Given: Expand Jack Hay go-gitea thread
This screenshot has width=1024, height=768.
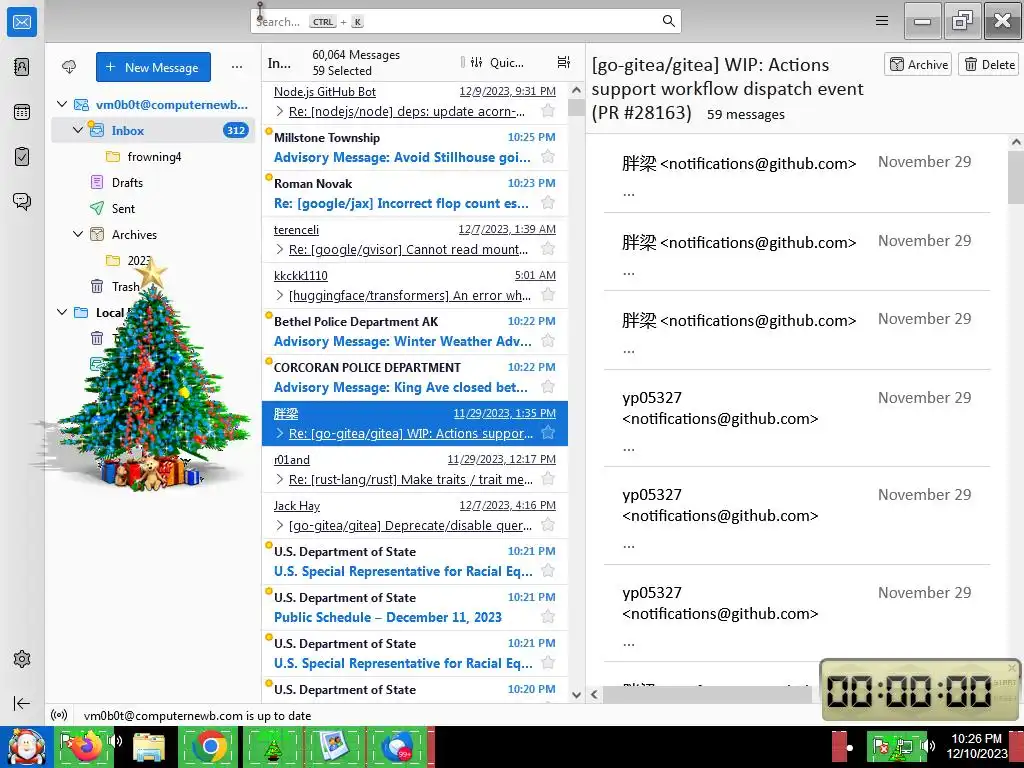Looking at the screenshot, I should coord(280,525).
